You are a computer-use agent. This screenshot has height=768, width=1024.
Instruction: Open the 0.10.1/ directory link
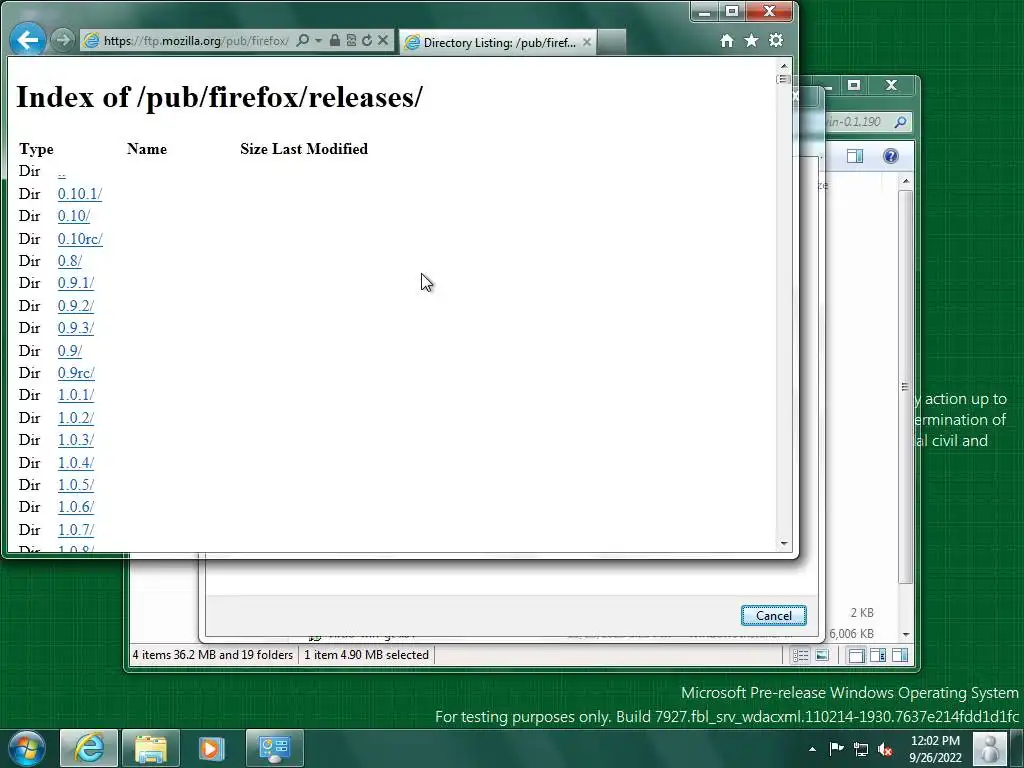[80, 194]
